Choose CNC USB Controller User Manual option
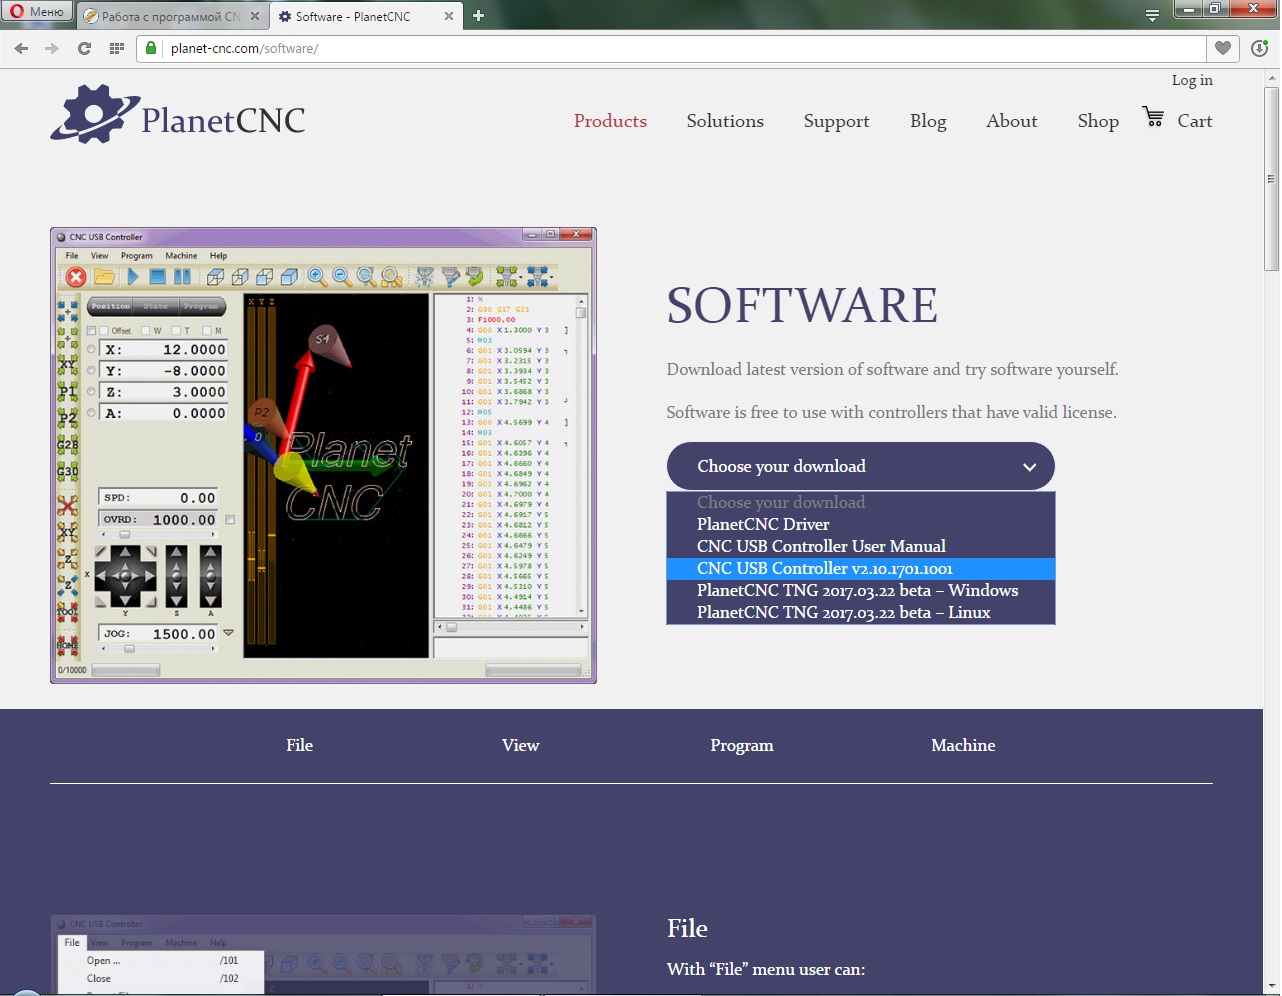This screenshot has width=1282, height=996. point(861,546)
